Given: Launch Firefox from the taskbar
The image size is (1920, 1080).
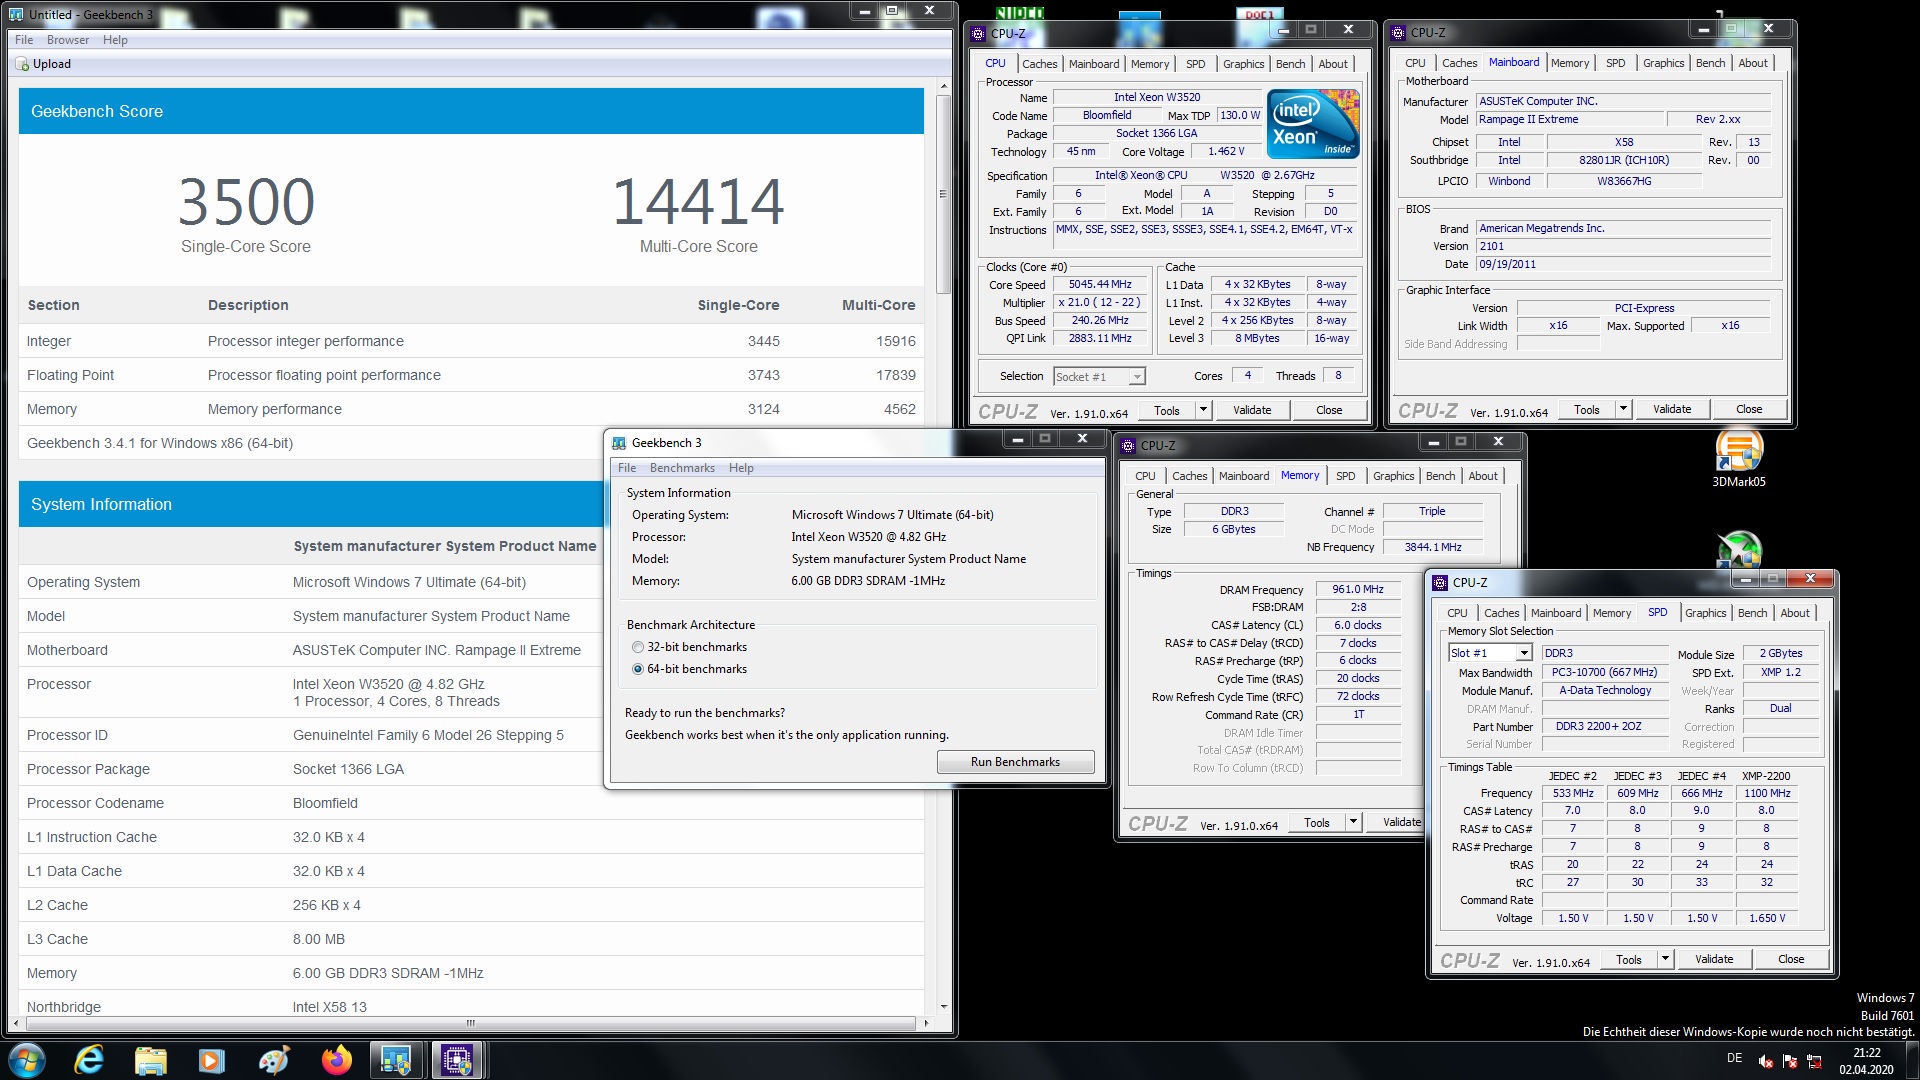Looking at the screenshot, I should (x=336, y=1060).
